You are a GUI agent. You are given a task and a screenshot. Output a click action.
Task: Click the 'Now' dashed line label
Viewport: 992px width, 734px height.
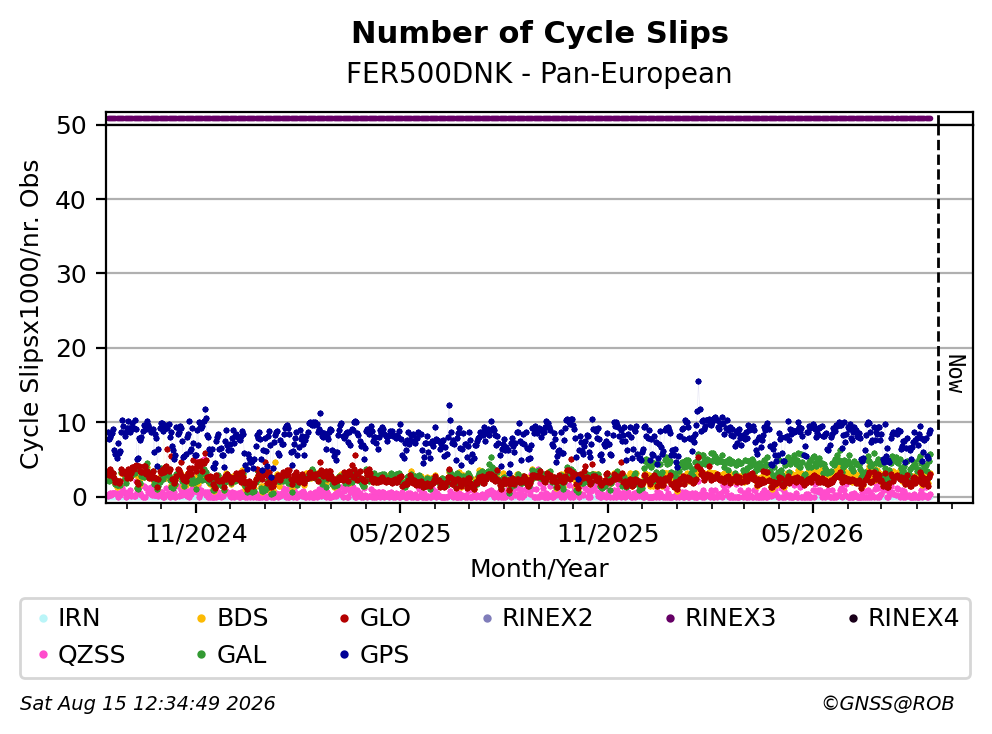tap(956, 375)
